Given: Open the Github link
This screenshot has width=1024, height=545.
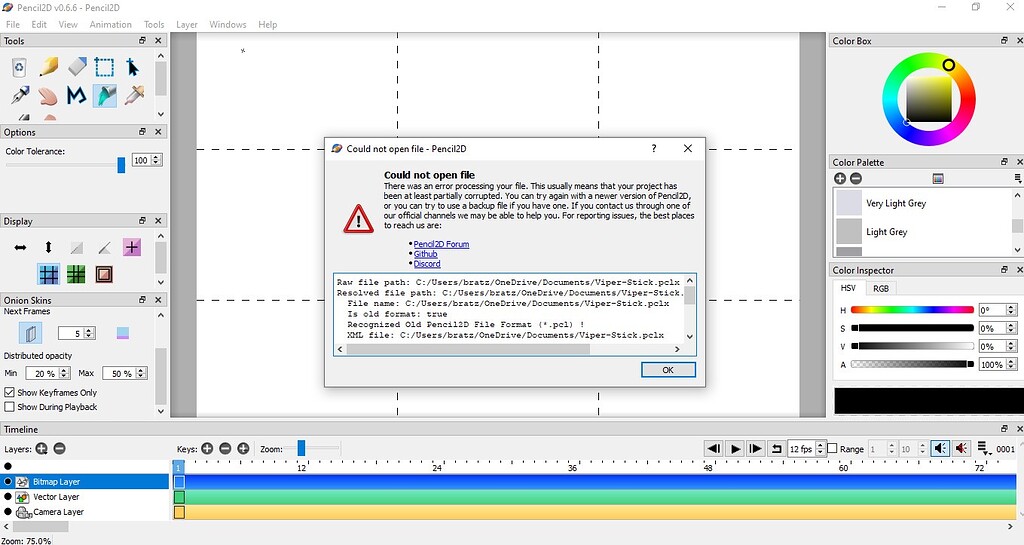Looking at the screenshot, I should click(x=425, y=254).
